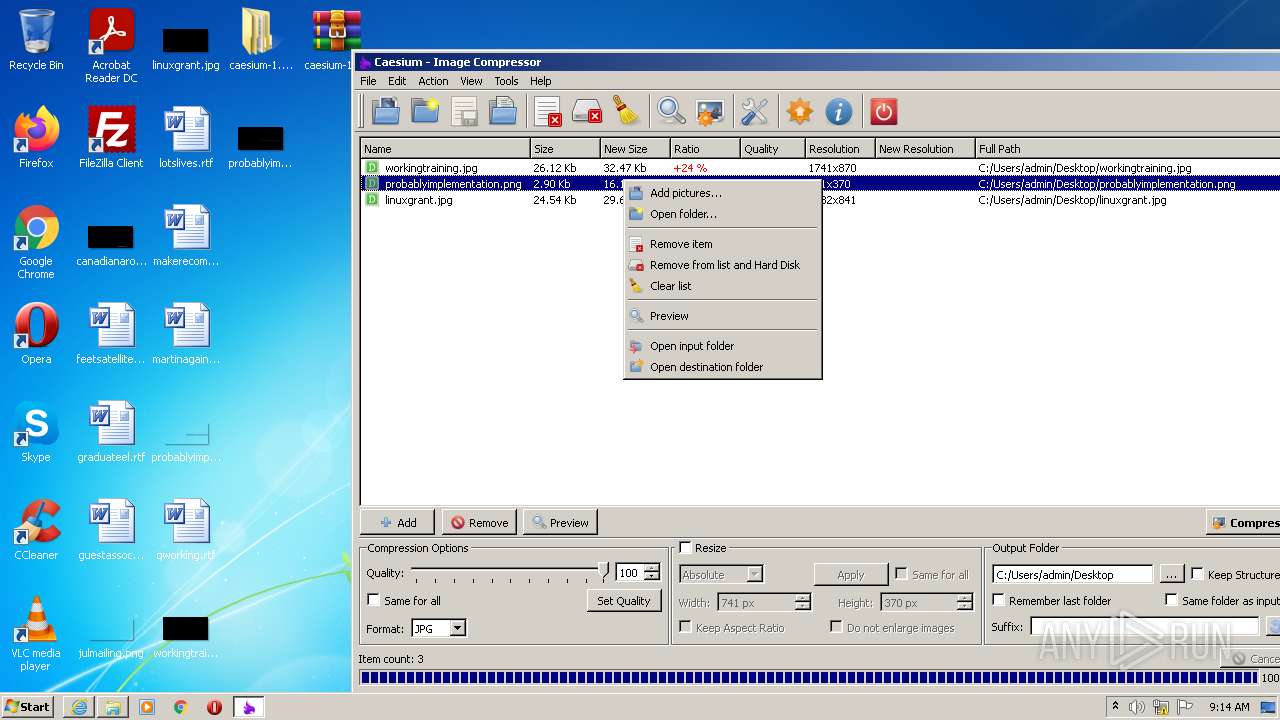
Task: Click Internet Explorer taskbar icon
Action: 79,707
